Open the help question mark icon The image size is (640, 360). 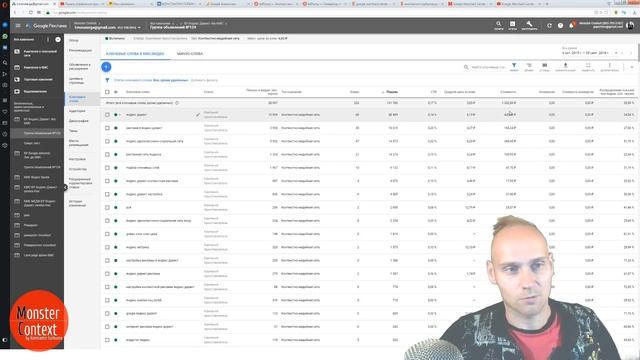point(560,26)
